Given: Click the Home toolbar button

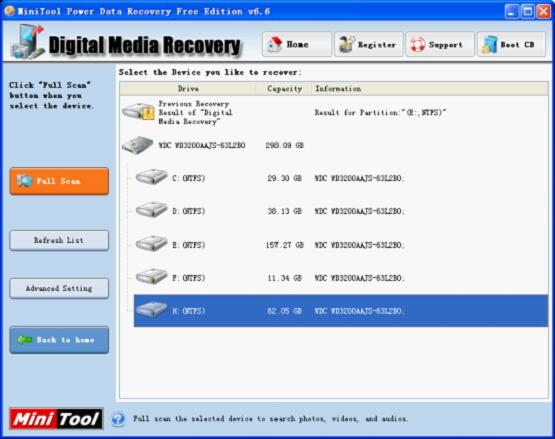Looking at the screenshot, I should 297,44.
